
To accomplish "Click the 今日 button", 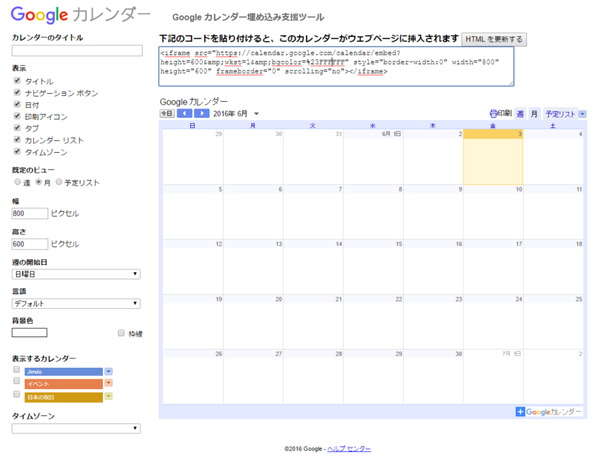I will [167, 114].
